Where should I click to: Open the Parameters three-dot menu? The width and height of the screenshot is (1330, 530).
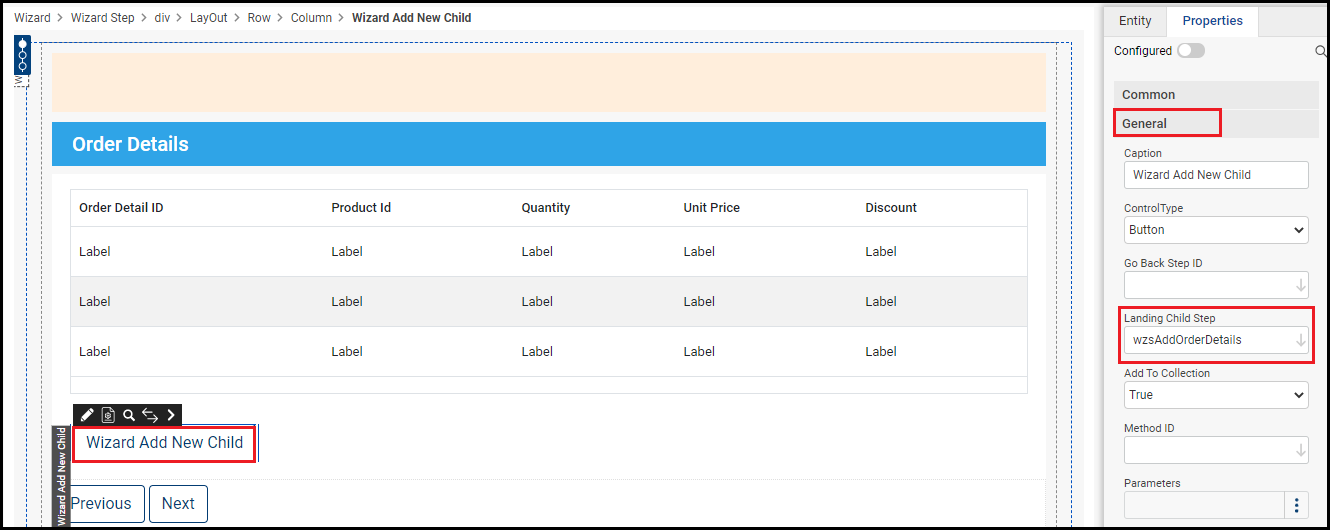[x=1297, y=505]
